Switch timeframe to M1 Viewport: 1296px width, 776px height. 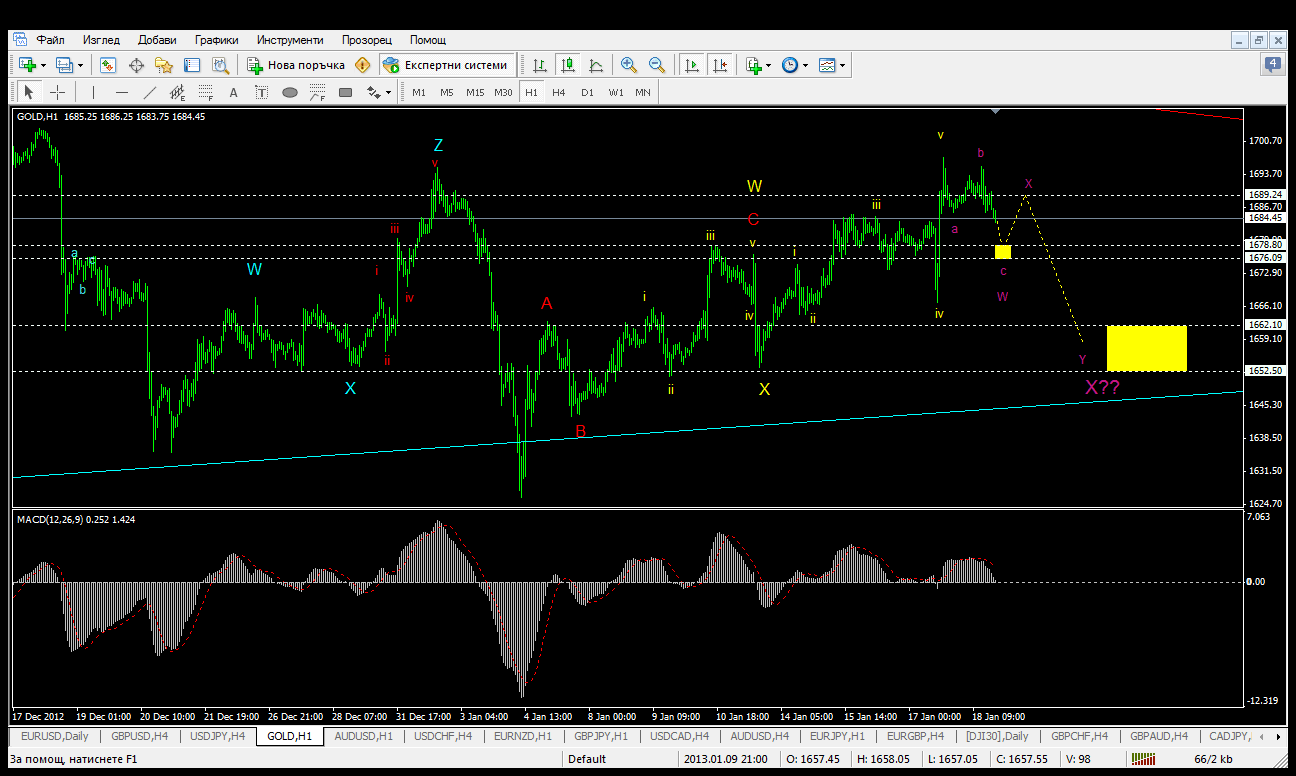click(419, 92)
